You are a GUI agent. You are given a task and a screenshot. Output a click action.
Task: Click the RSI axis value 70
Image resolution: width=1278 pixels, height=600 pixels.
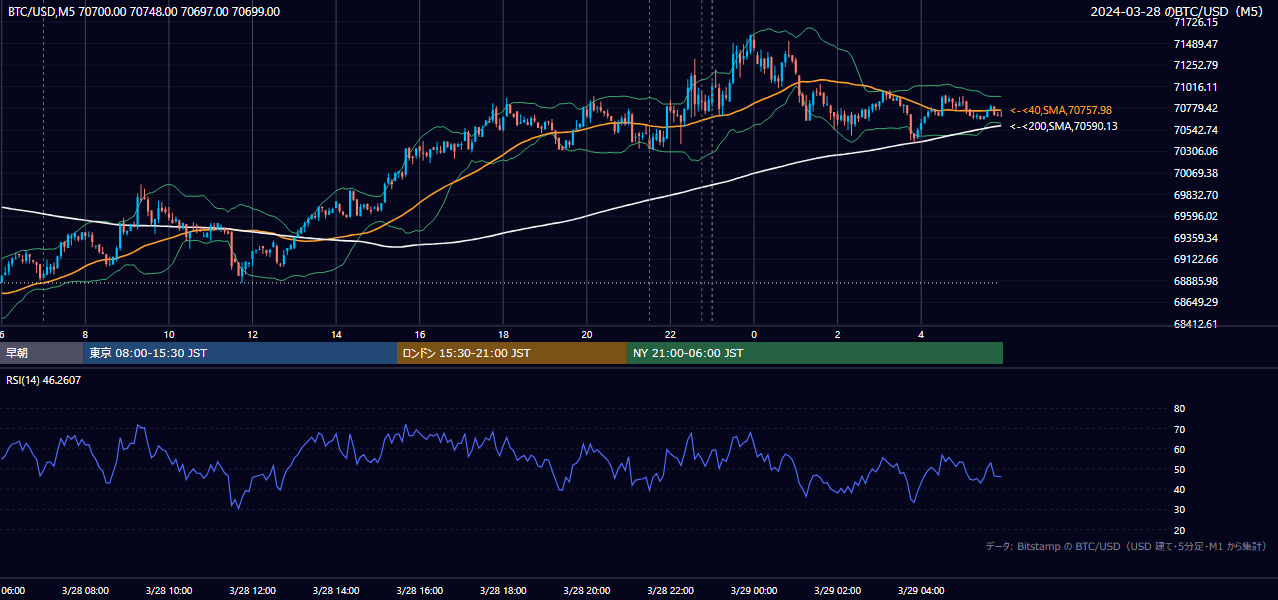[x=1179, y=429]
